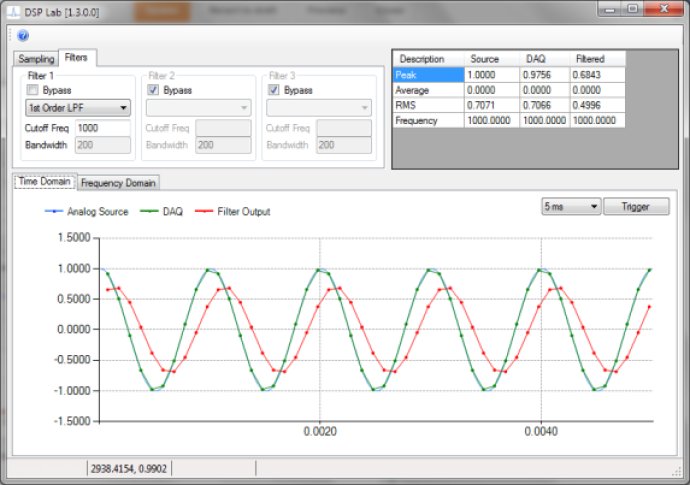Open the 1st Order LPF dropdown
Image resolution: width=690 pixels, height=485 pixels.
pos(78,107)
